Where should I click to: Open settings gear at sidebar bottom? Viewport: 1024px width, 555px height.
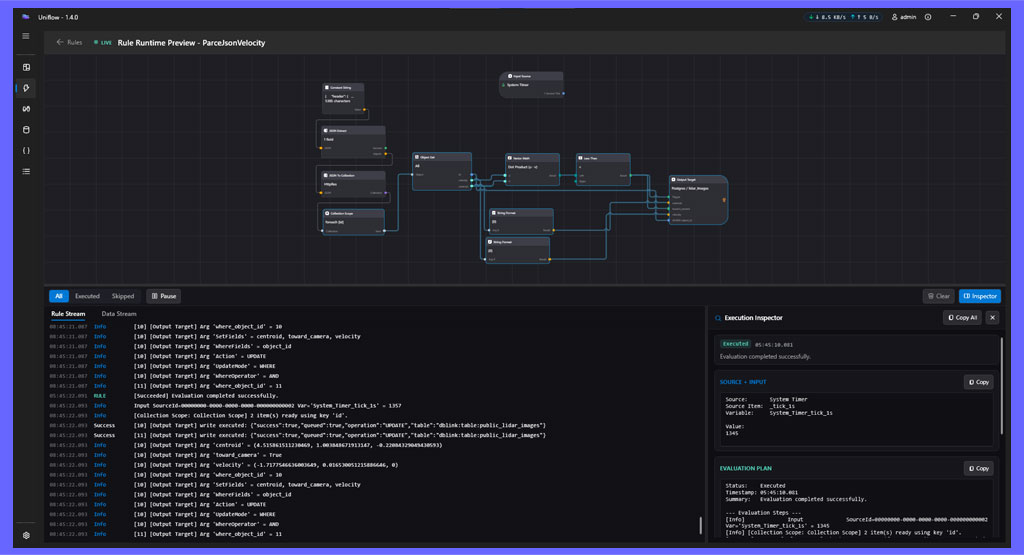tap(26, 535)
